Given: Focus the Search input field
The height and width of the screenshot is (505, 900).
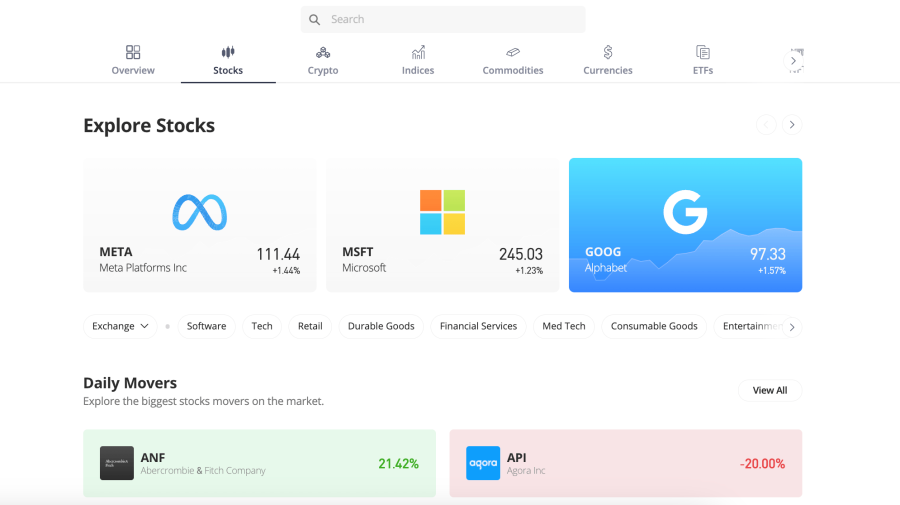Looking at the screenshot, I should point(443,20).
